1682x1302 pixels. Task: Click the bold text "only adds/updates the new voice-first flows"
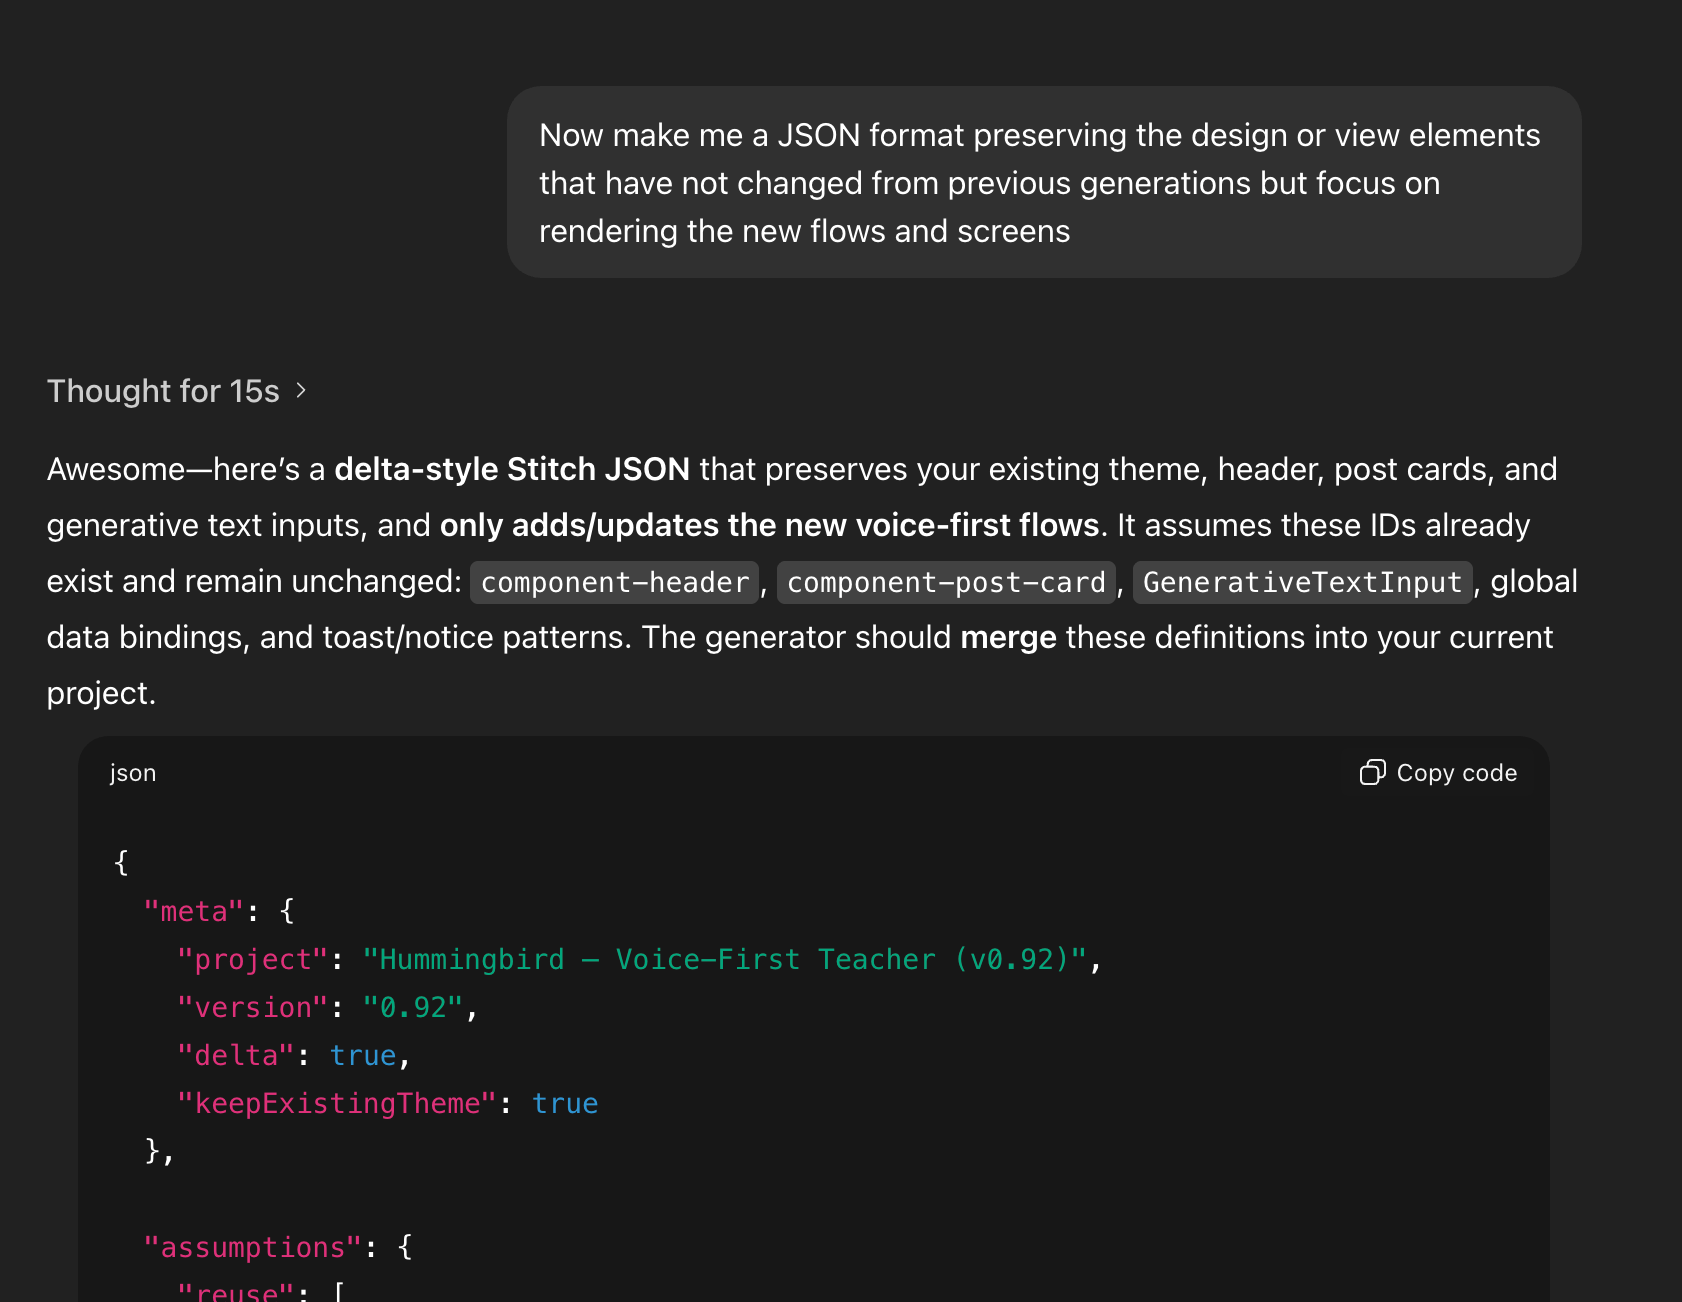[x=769, y=525]
